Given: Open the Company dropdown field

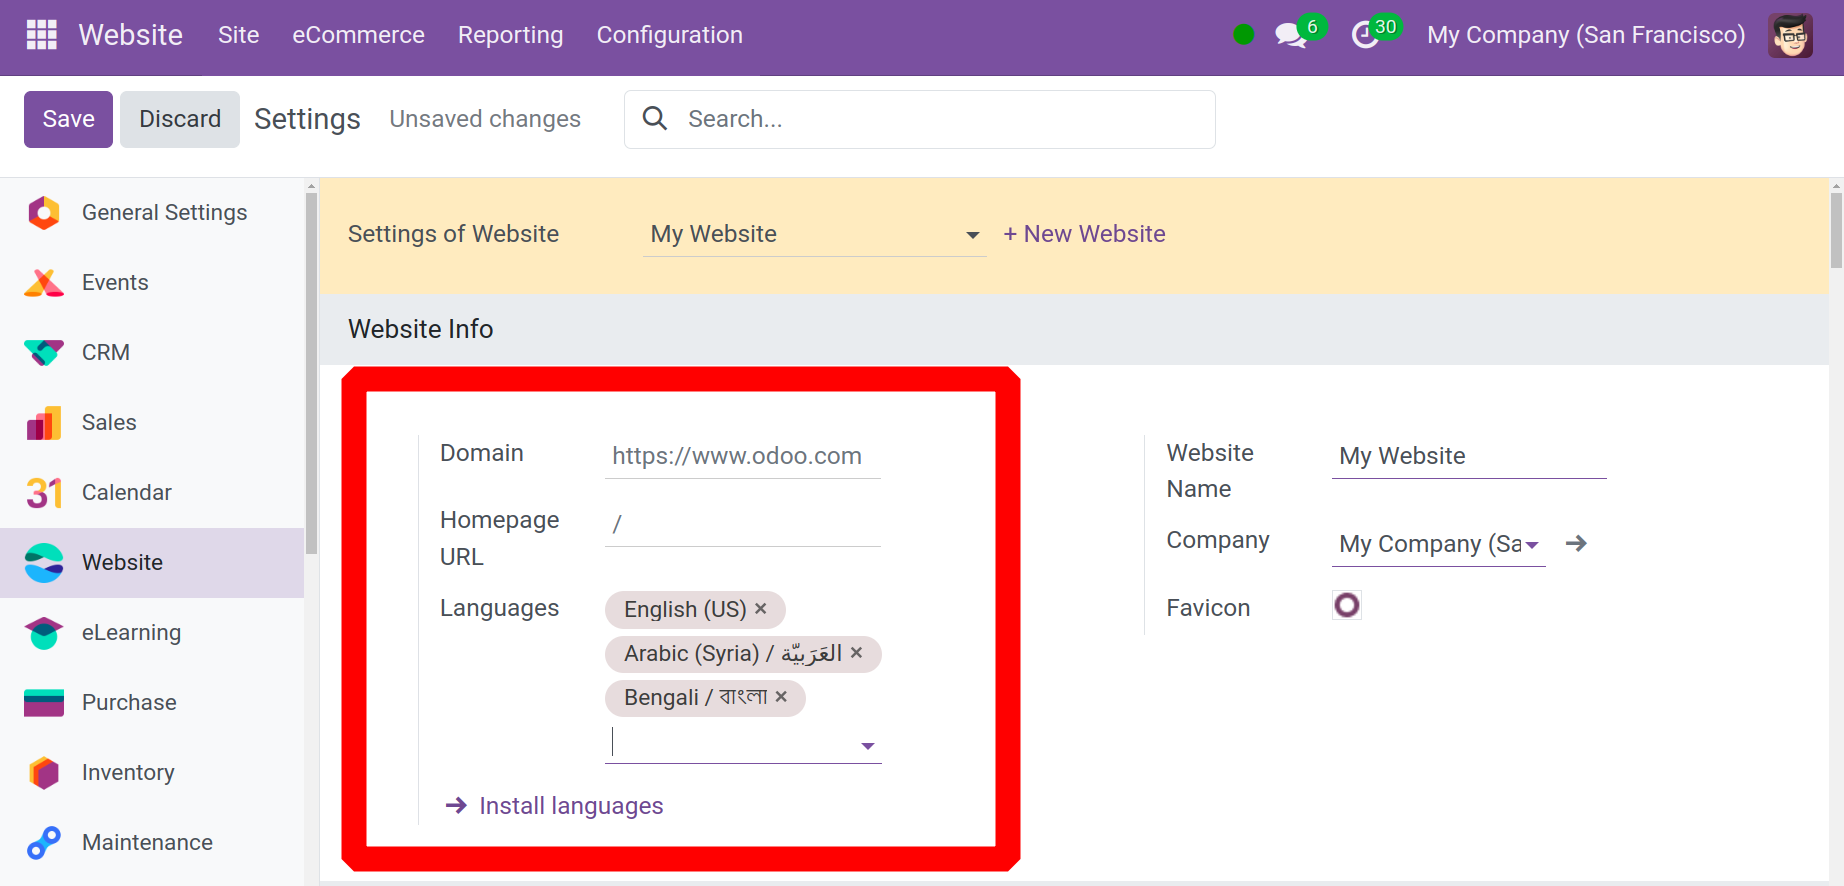Looking at the screenshot, I should [x=1437, y=544].
